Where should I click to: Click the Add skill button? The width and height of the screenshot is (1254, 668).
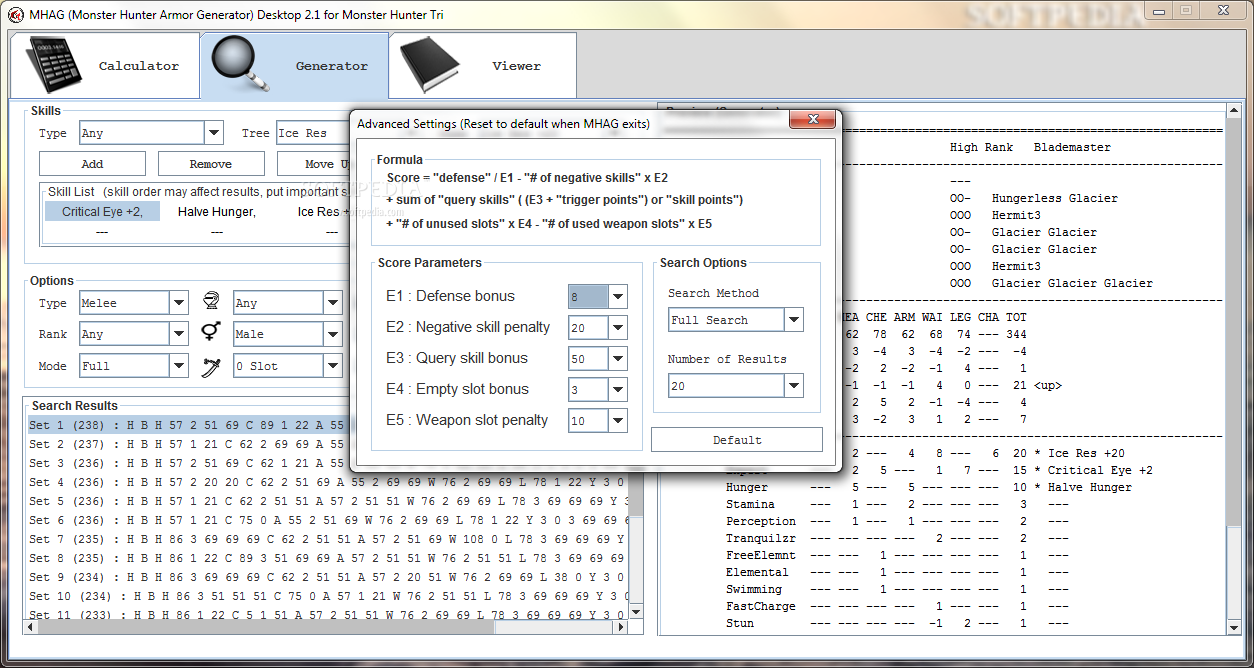point(92,164)
